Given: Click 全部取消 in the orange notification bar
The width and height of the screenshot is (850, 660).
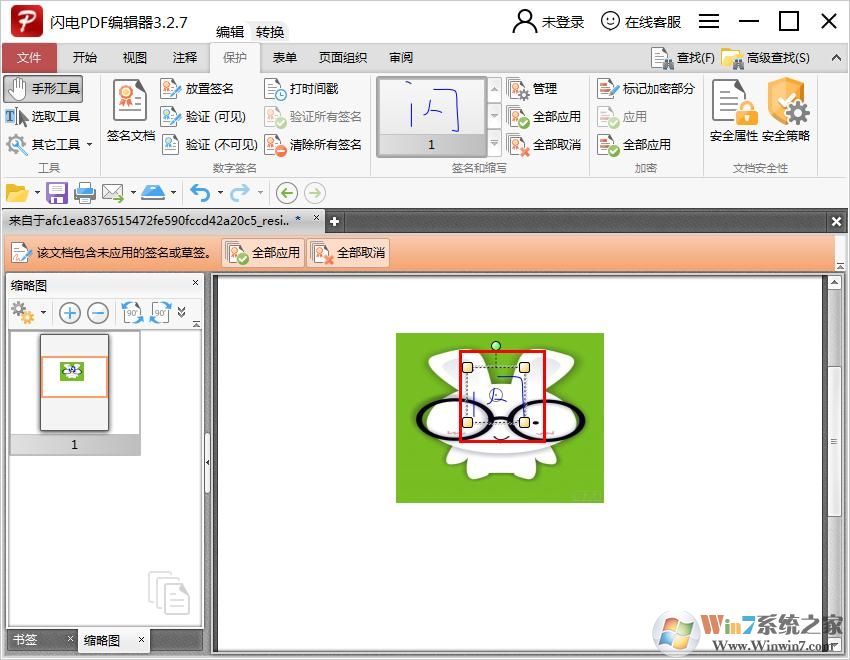Looking at the screenshot, I should pyautogui.click(x=349, y=253).
